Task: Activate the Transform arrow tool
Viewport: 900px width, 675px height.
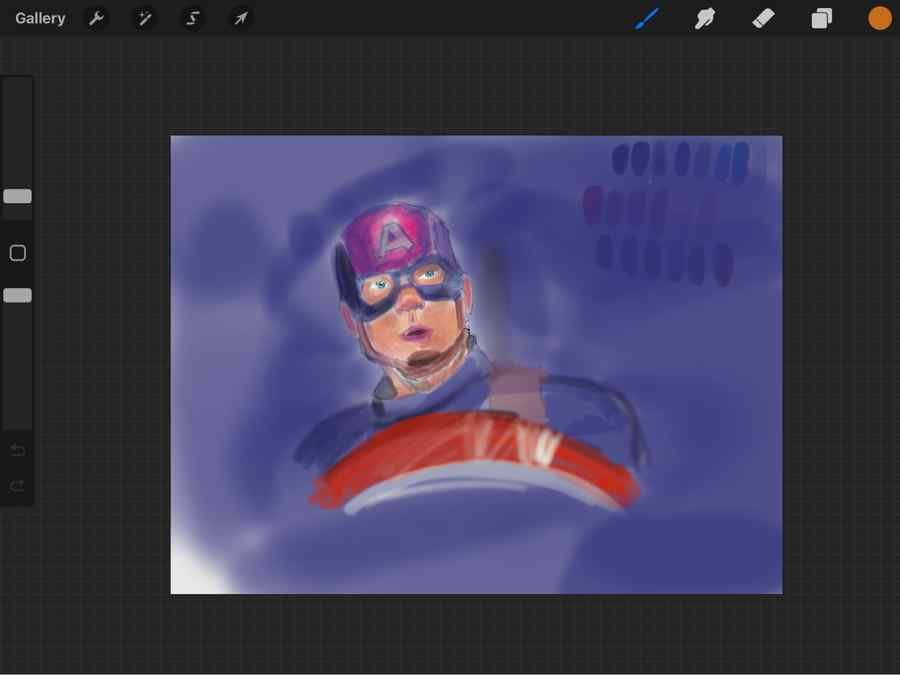Action: point(241,18)
